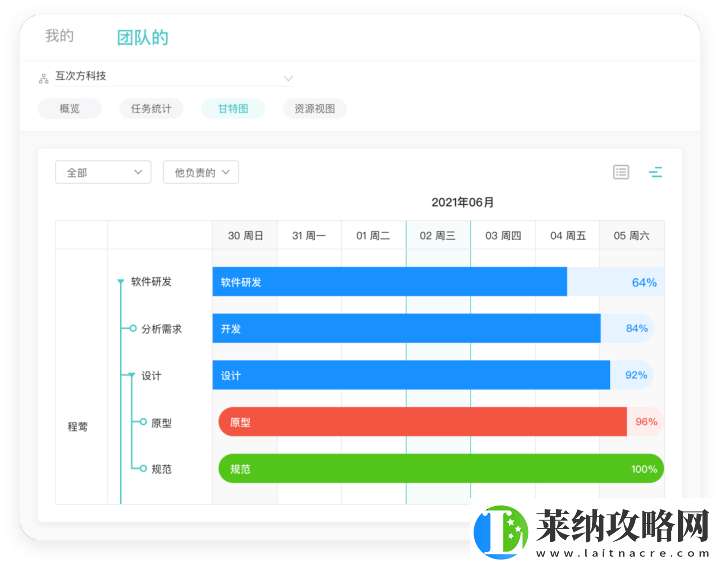Viewport: 720px width, 565px height.
Task: Click the 100% progress value
Action: (x=644, y=469)
